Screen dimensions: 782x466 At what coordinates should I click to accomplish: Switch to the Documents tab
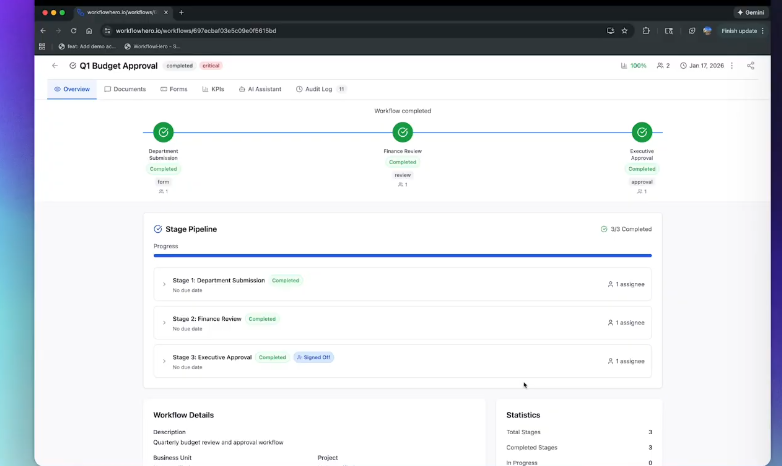[x=125, y=89]
